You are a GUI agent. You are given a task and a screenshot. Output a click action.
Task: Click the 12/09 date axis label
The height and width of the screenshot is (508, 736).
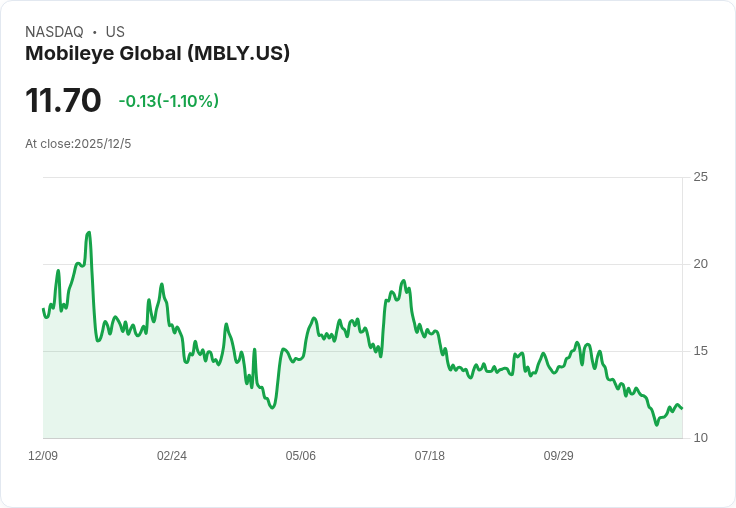point(43,456)
